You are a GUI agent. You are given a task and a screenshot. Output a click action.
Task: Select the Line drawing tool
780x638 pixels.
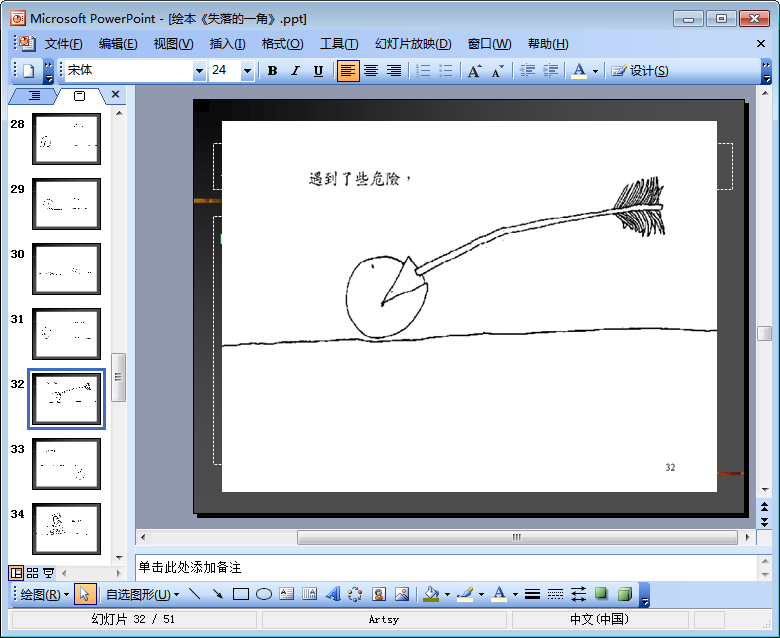195,594
